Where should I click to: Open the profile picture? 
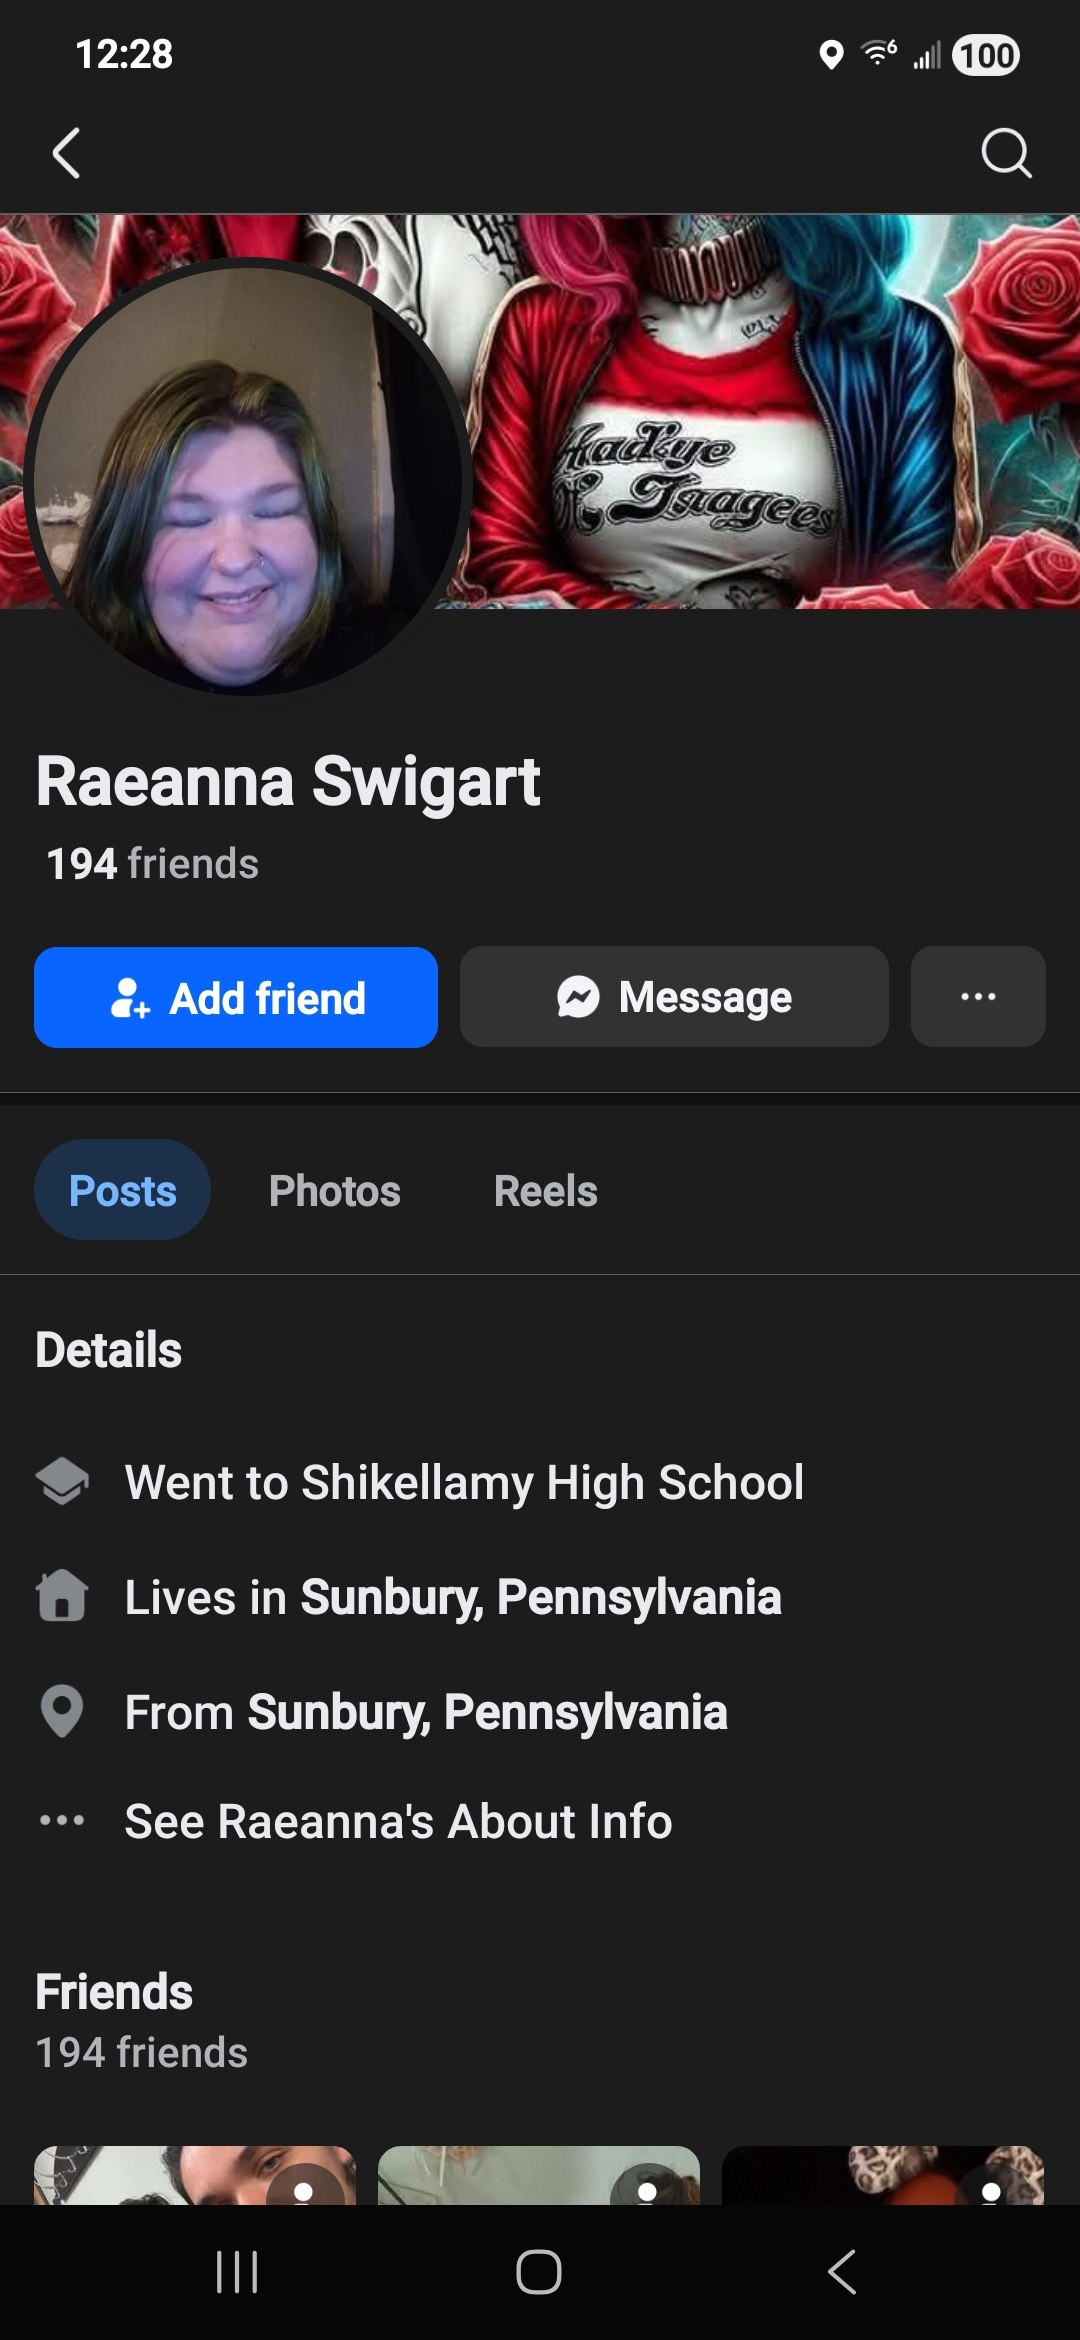pyautogui.click(x=246, y=478)
